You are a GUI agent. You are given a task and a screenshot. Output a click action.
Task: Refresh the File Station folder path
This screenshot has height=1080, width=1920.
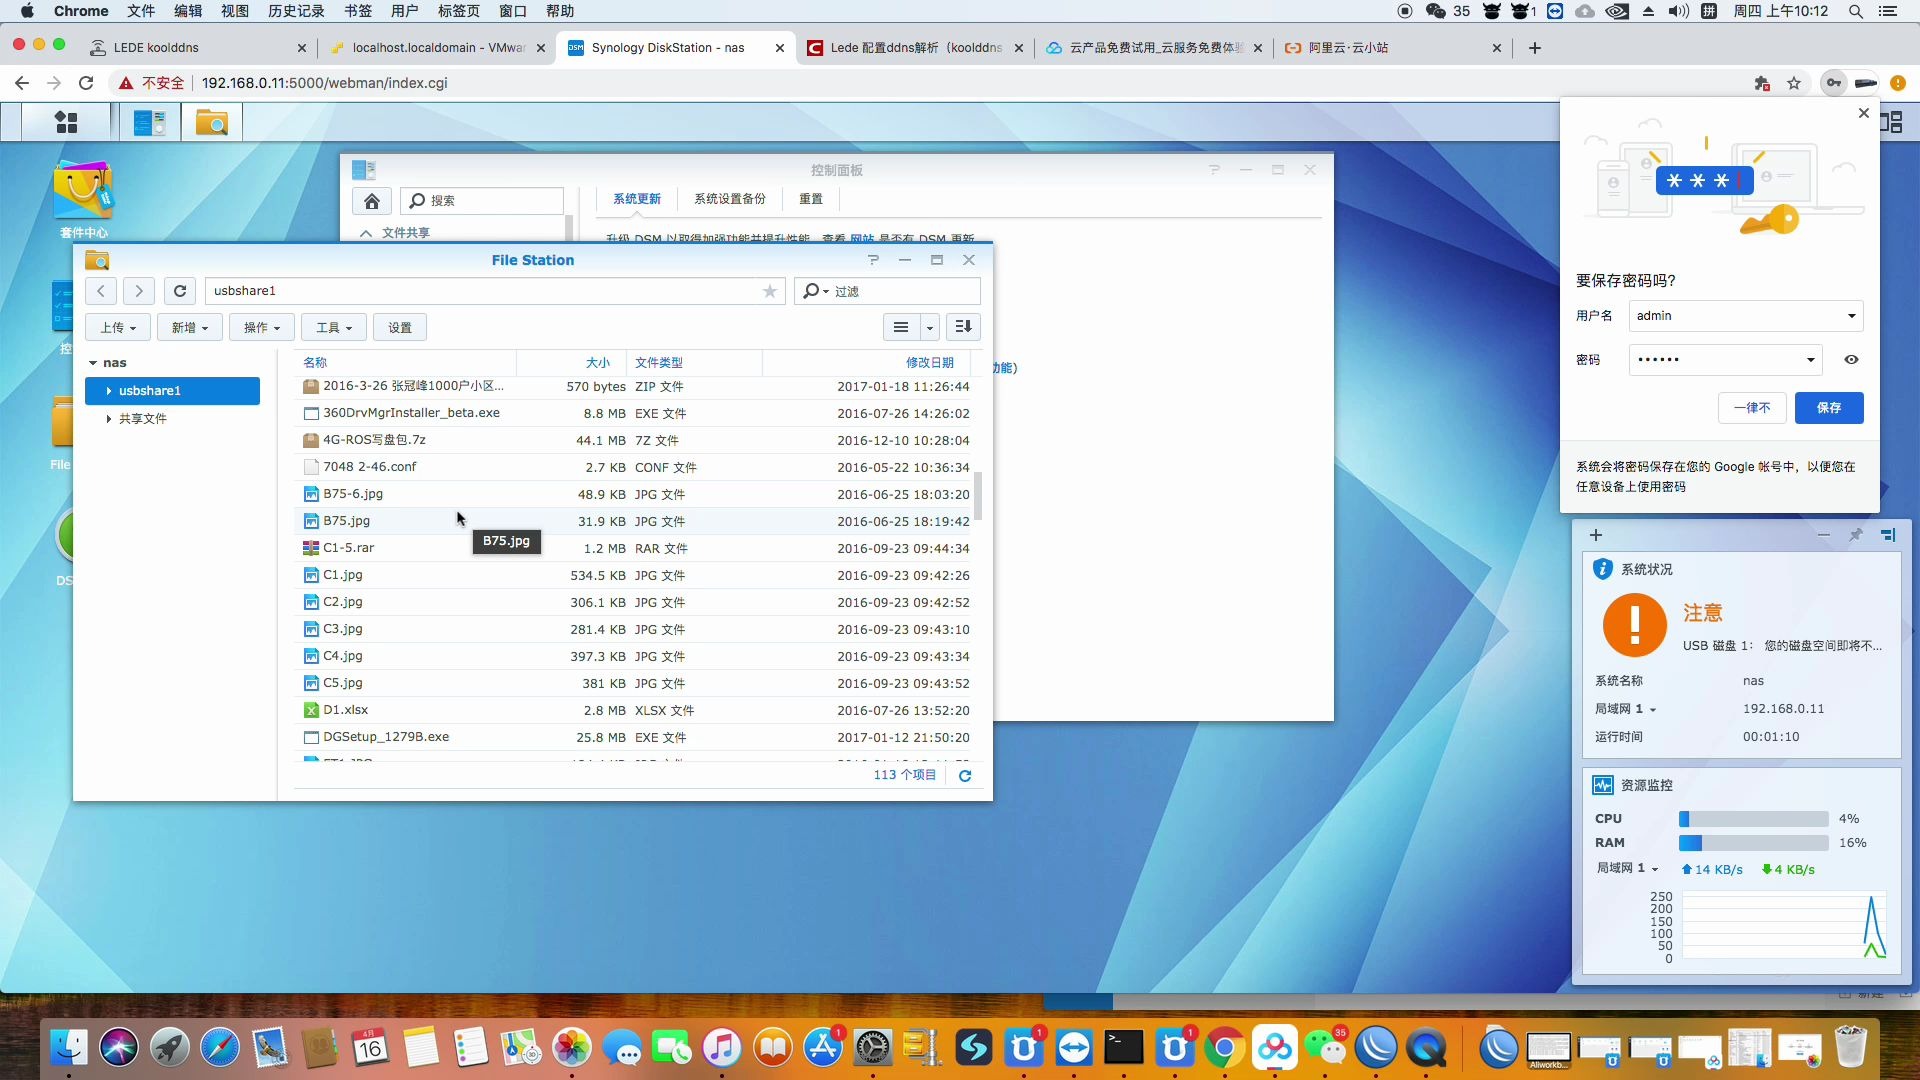tap(180, 291)
